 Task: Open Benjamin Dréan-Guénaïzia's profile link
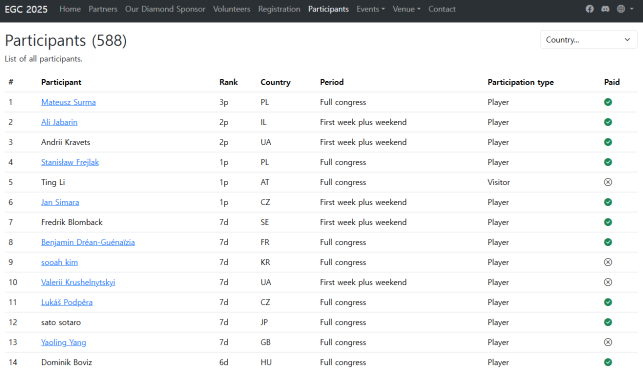coord(88,242)
